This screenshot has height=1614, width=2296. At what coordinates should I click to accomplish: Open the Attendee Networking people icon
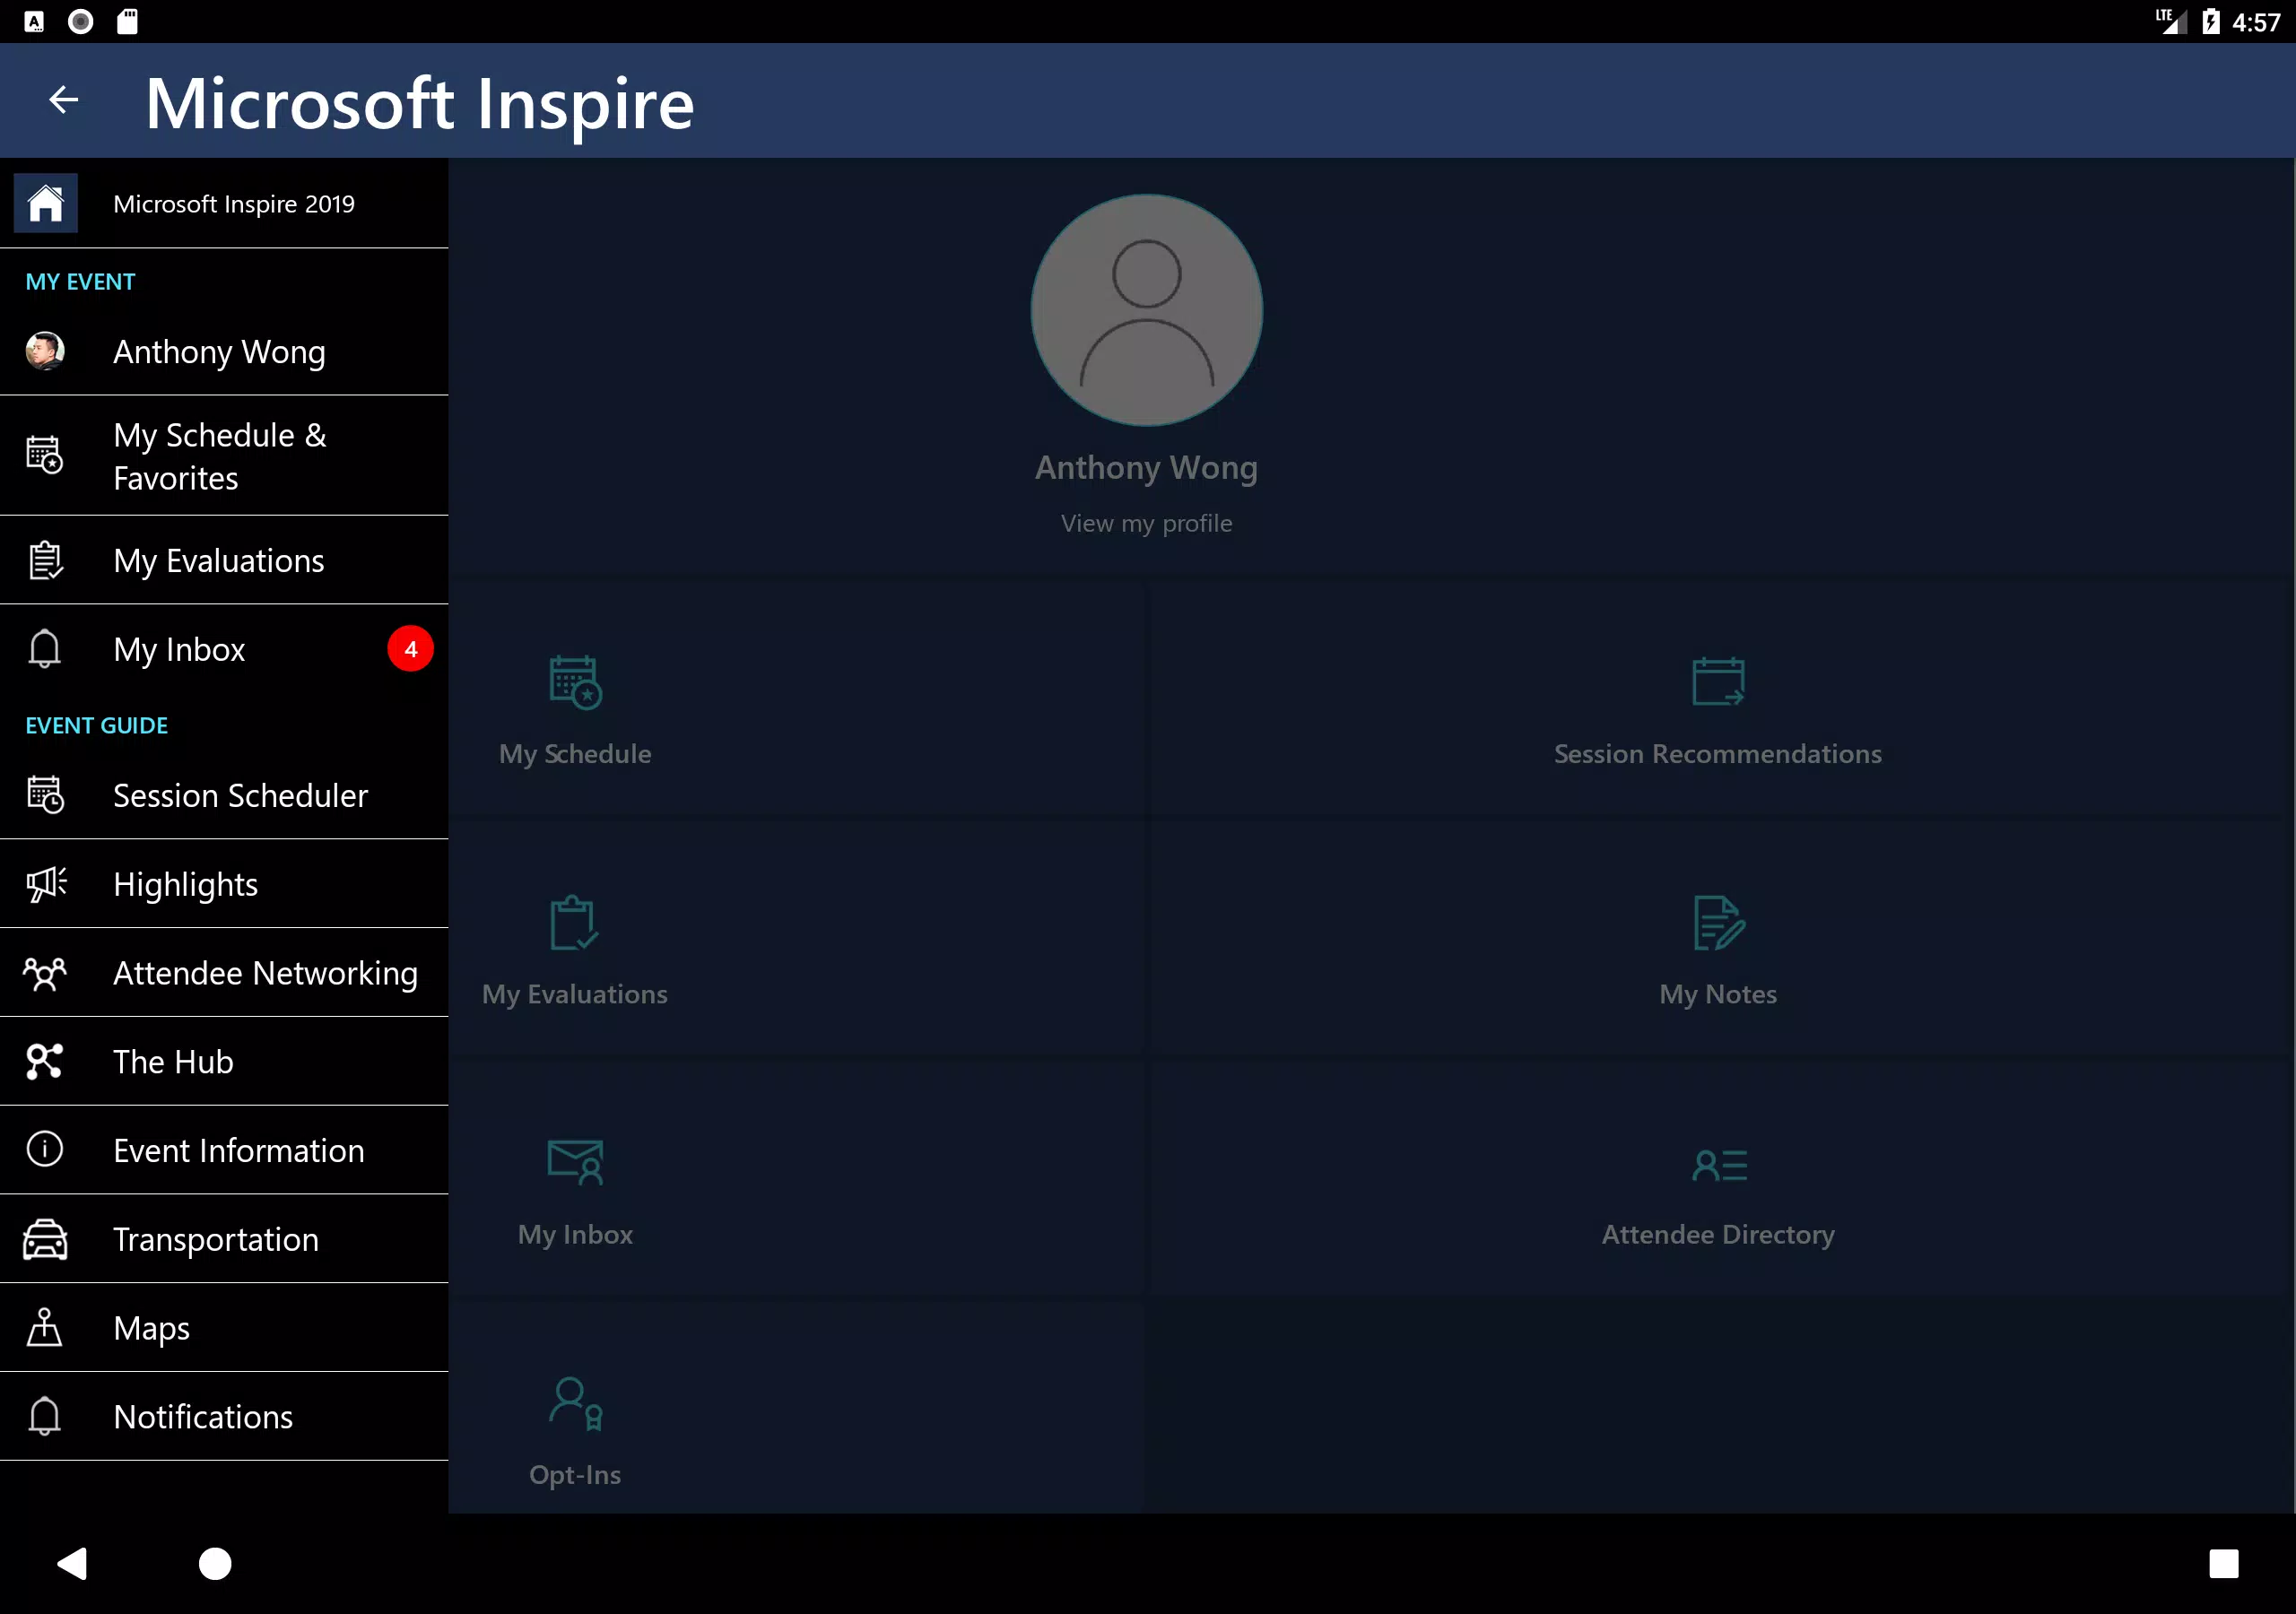point(45,973)
